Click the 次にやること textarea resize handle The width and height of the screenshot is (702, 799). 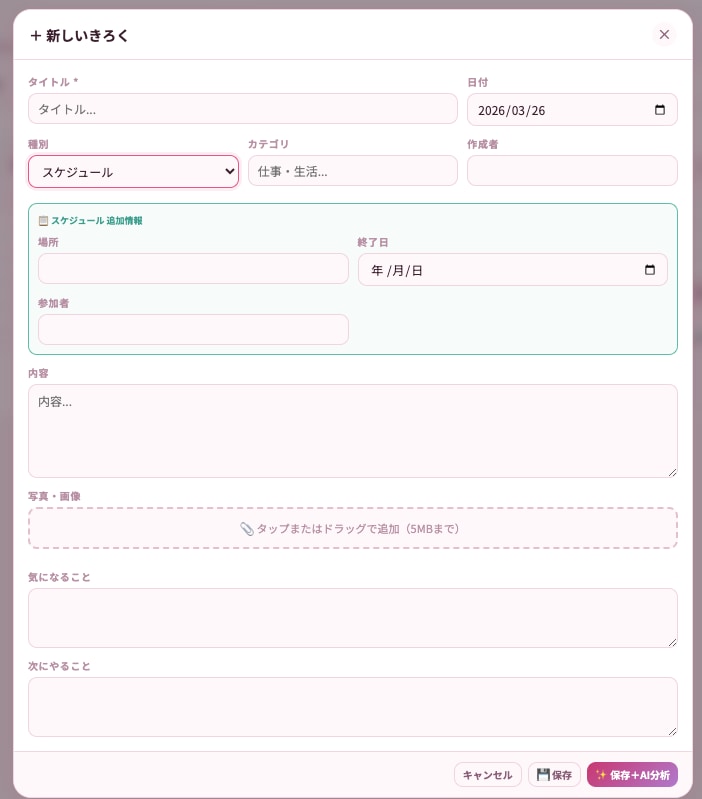click(672, 731)
